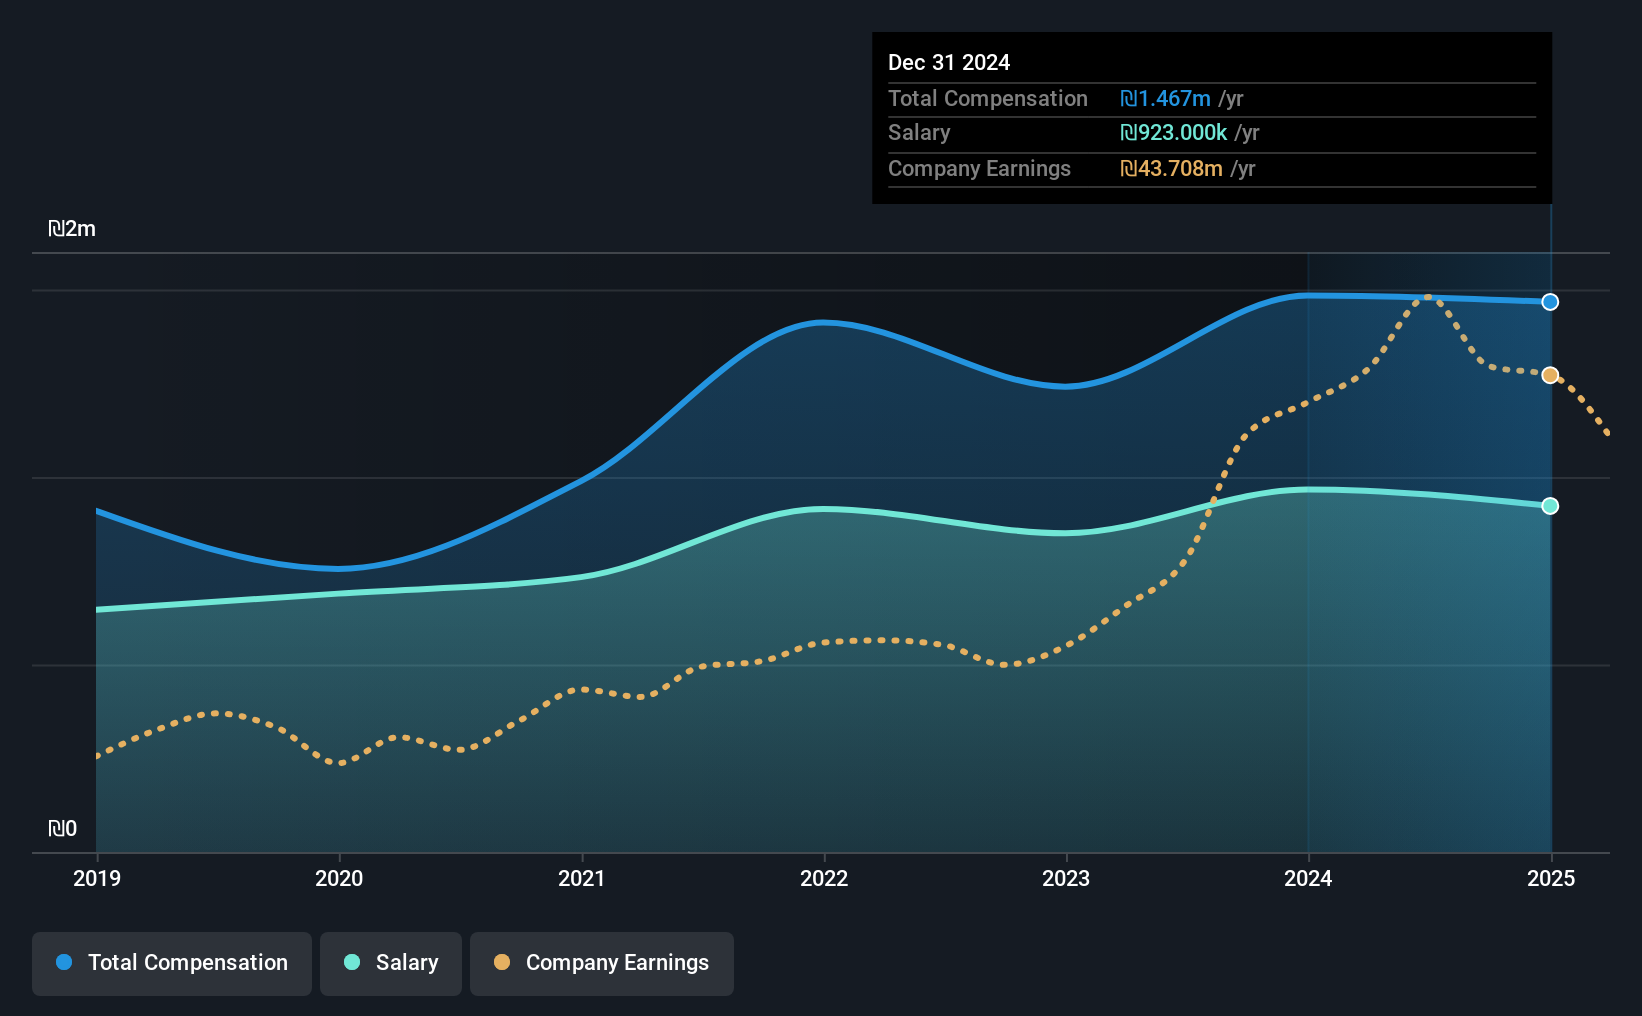1642x1016 pixels.
Task: Click the ₪1.467m total compensation value
Action: (x=1165, y=98)
